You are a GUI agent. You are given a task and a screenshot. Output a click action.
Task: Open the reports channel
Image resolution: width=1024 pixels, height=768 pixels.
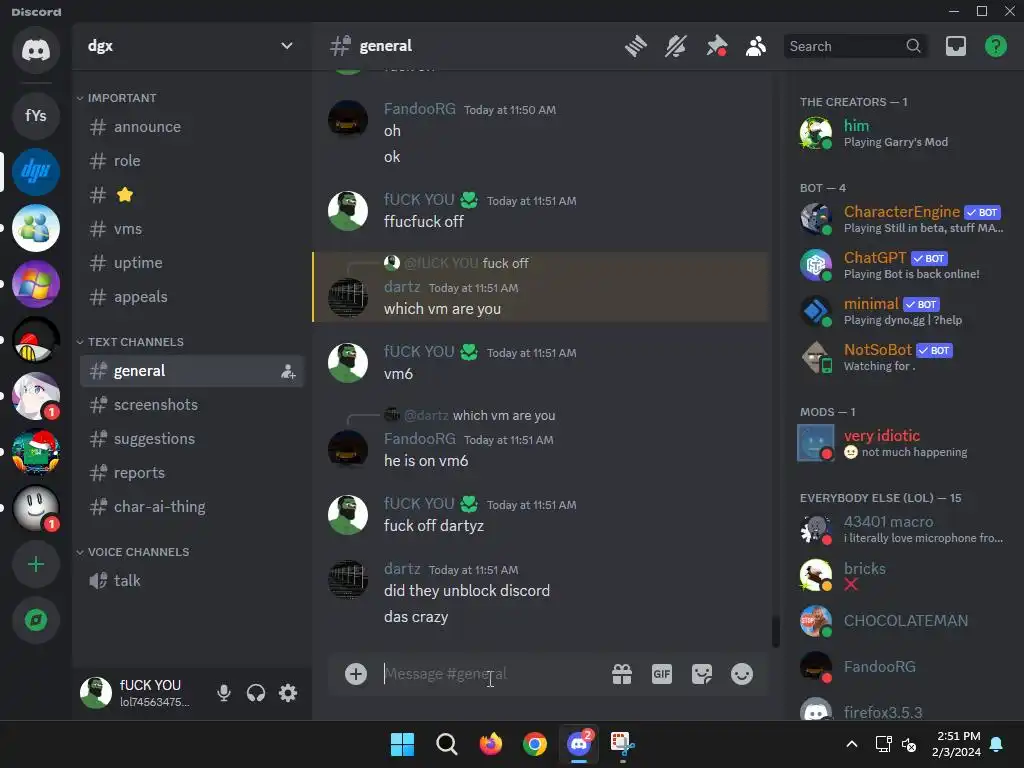[192, 473]
